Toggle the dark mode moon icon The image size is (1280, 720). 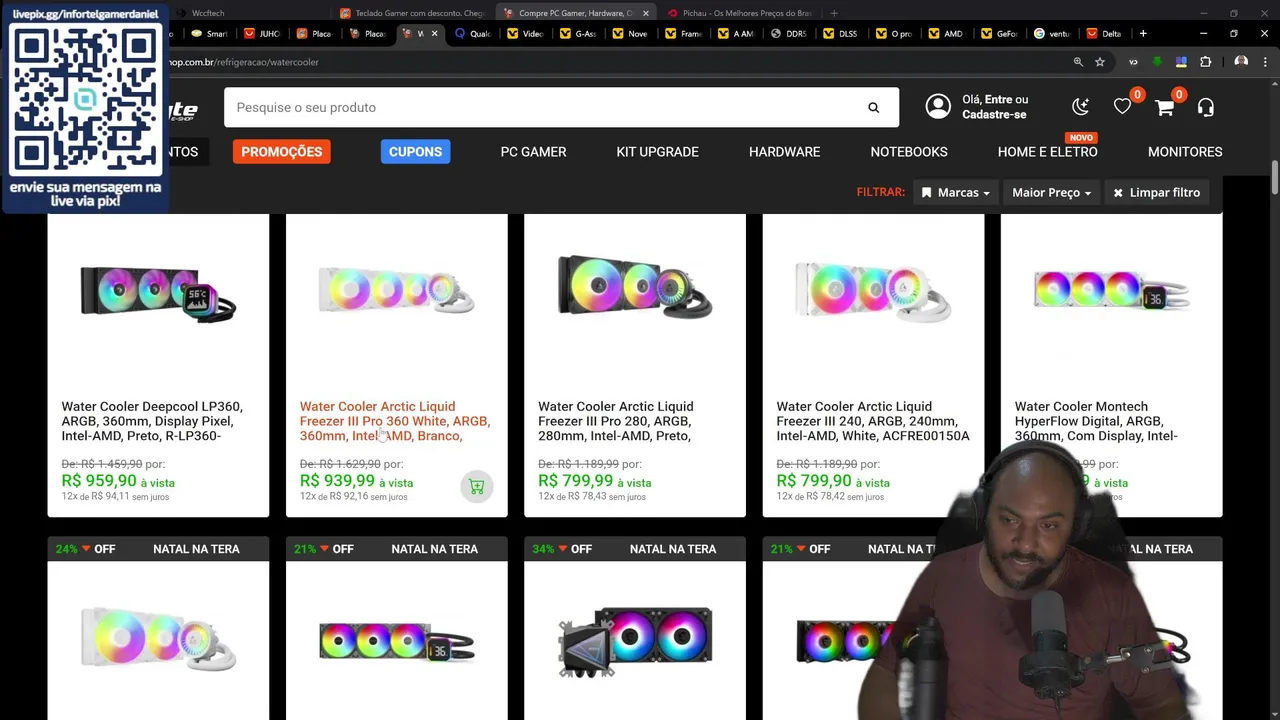[x=1080, y=107]
